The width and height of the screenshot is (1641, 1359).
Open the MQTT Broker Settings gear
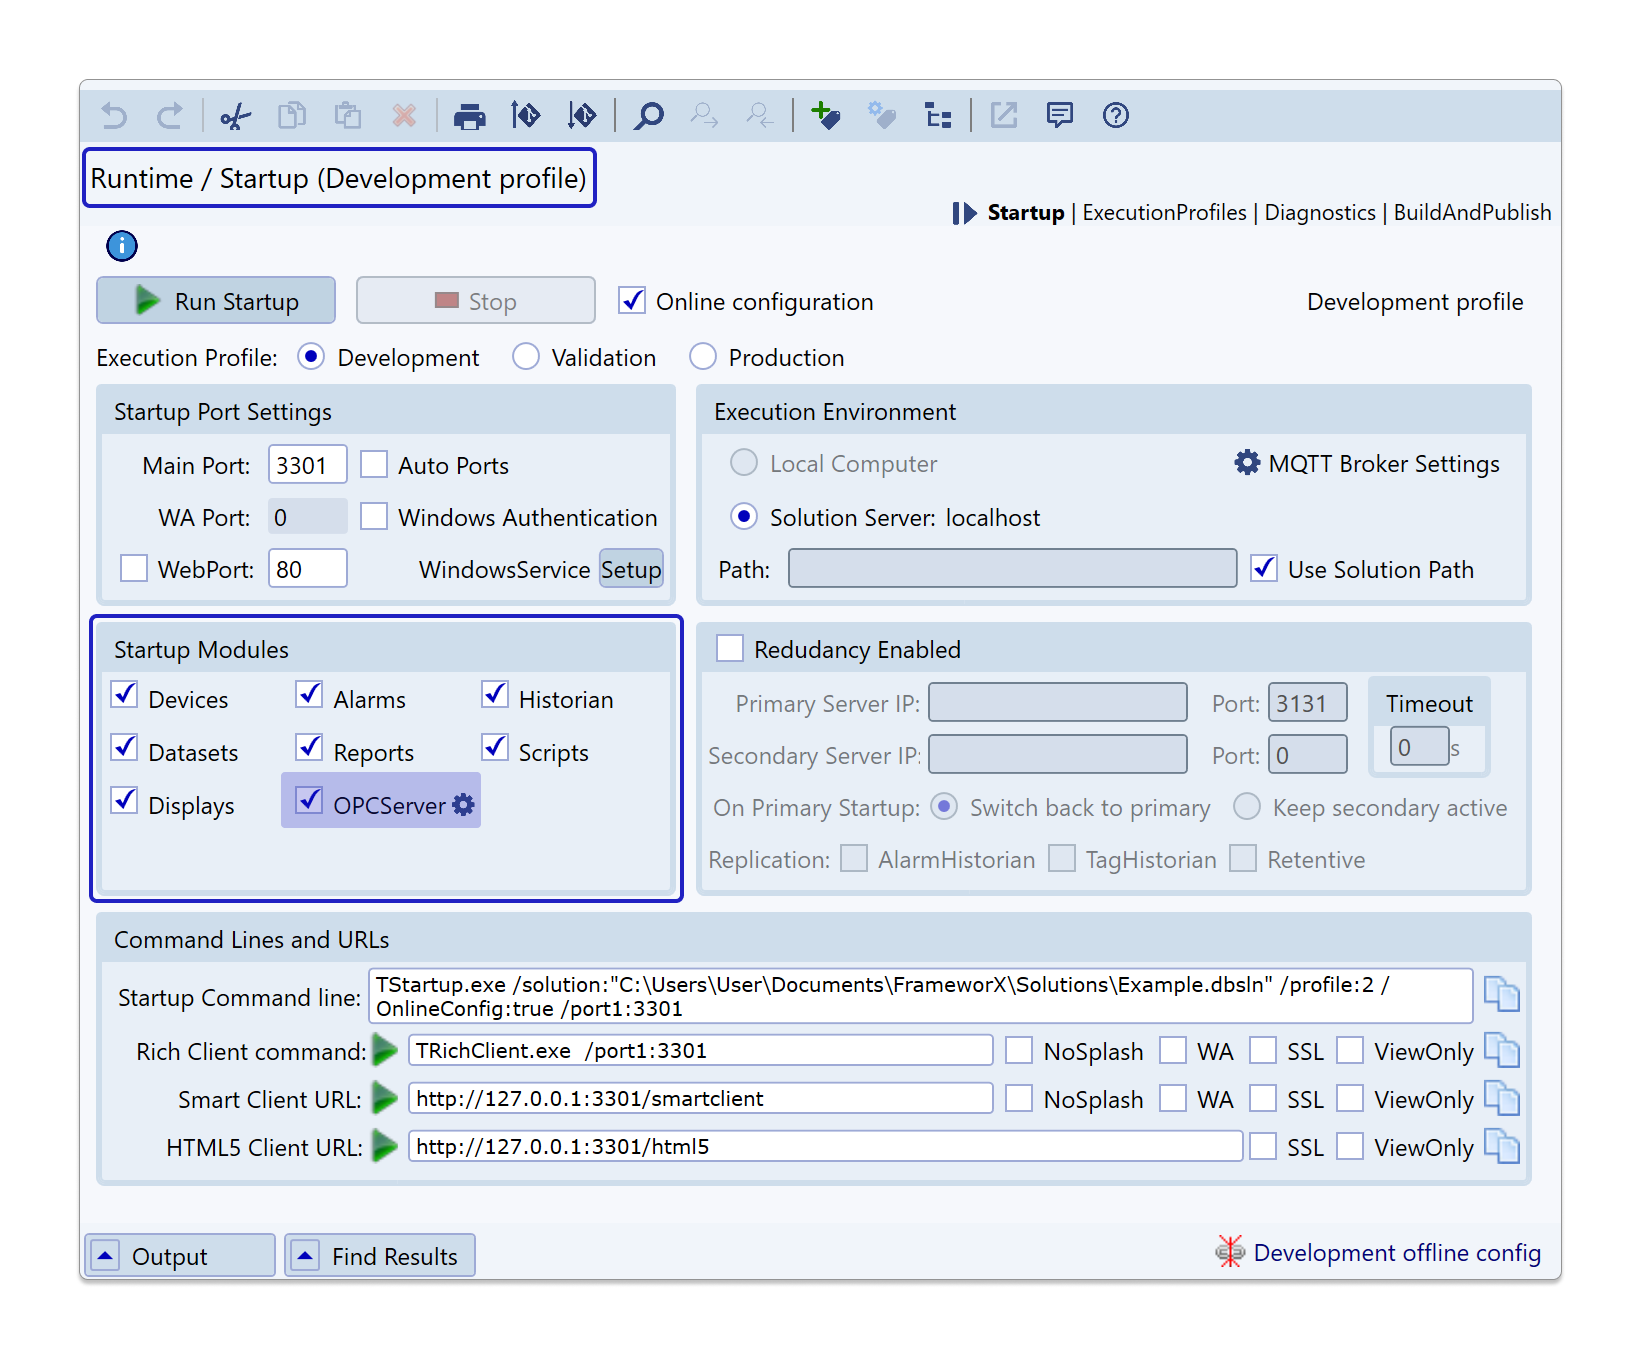click(1247, 463)
